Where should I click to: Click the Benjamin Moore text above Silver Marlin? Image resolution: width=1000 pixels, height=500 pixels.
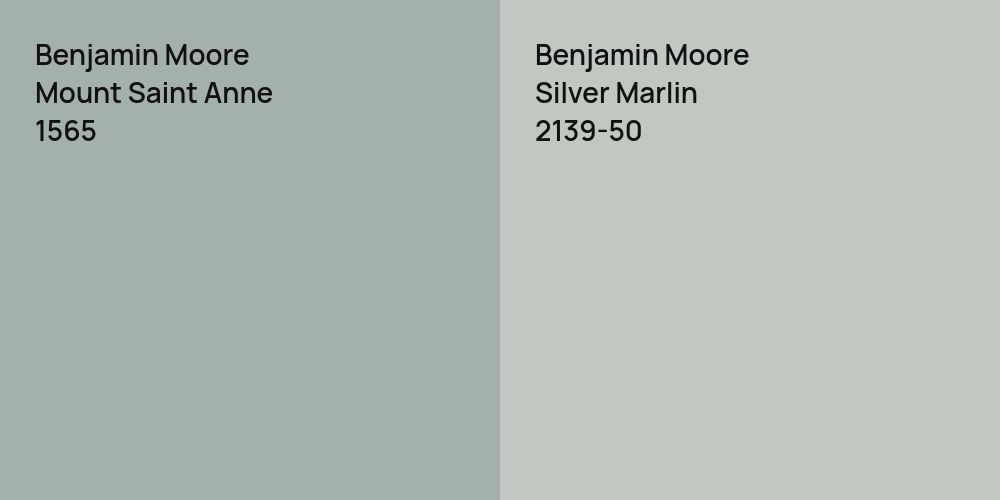tap(642, 55)
